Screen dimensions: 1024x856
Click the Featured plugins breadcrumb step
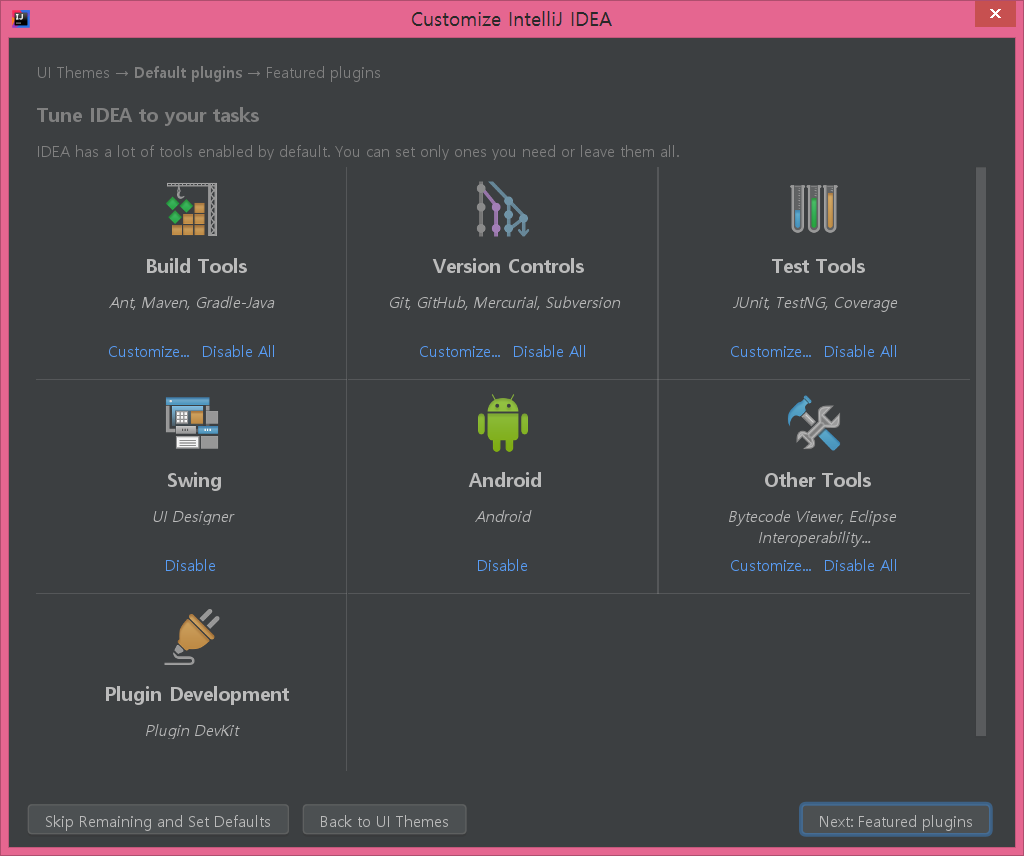pos(323,72)
